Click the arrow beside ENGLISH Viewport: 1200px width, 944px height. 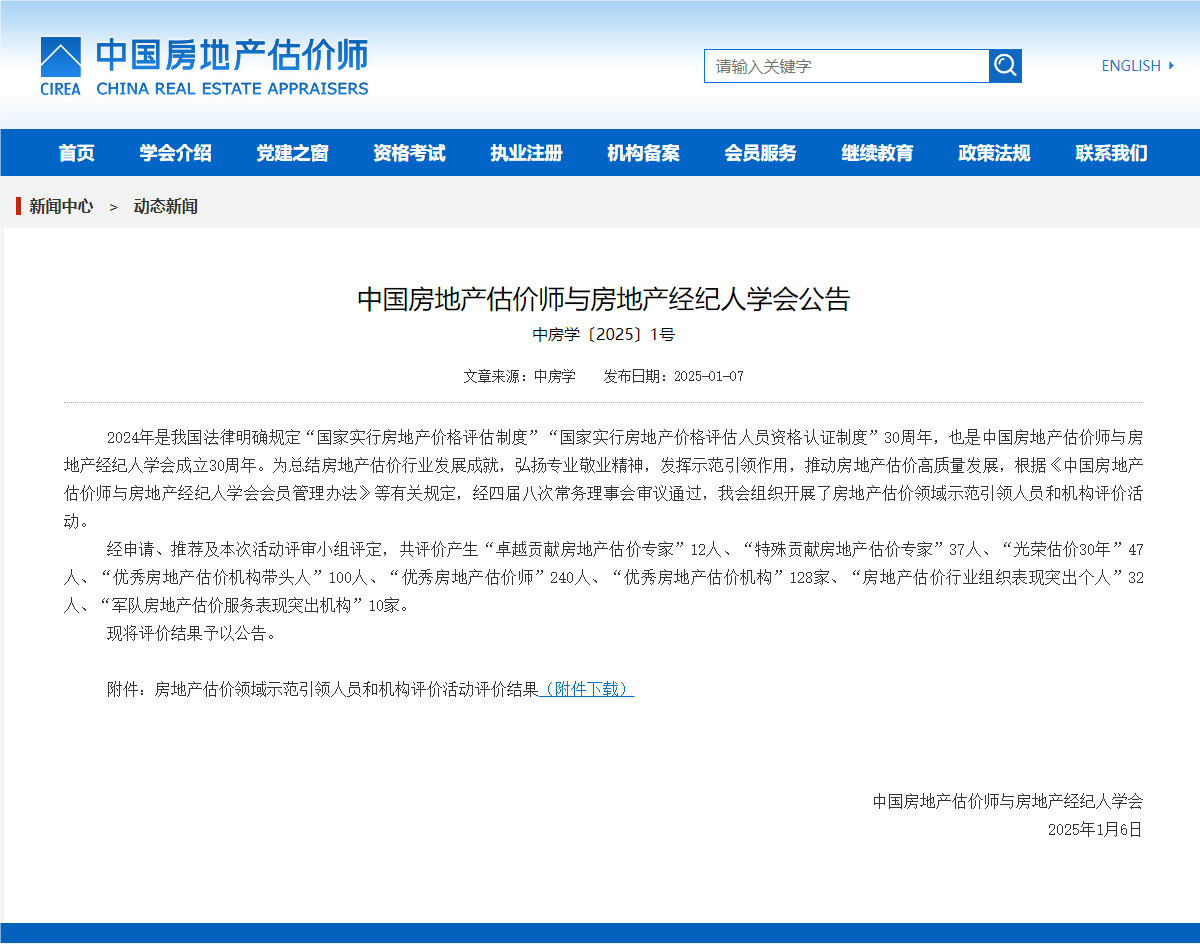[1171, 66]
